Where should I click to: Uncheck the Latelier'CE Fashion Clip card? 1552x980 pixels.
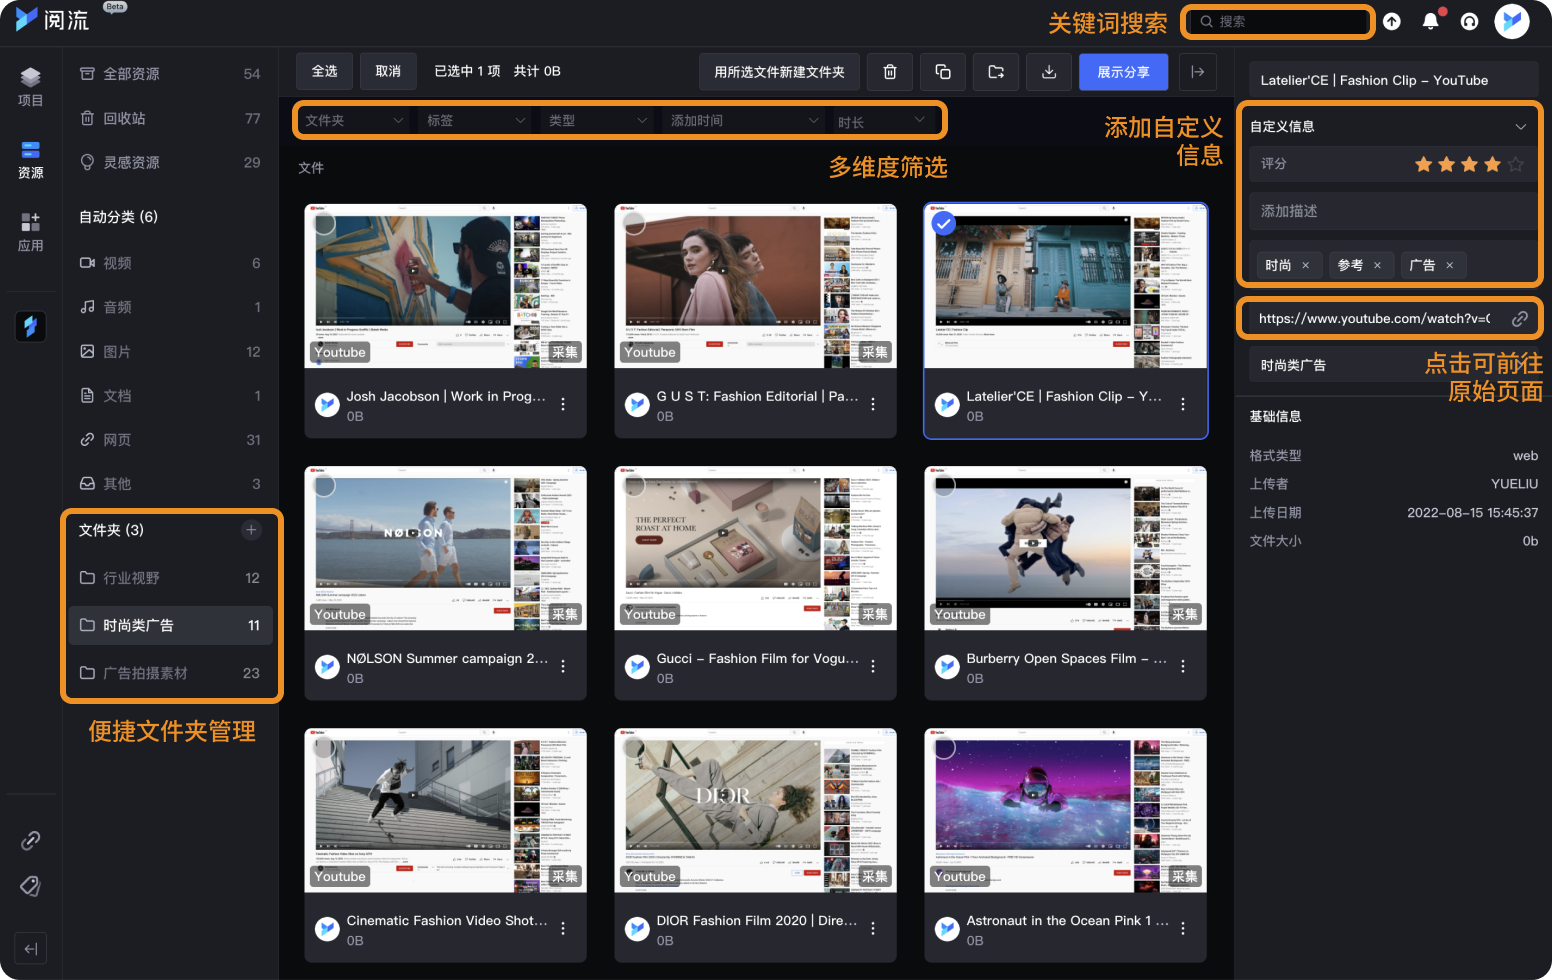pyautogui.click(x=943, y=223)
